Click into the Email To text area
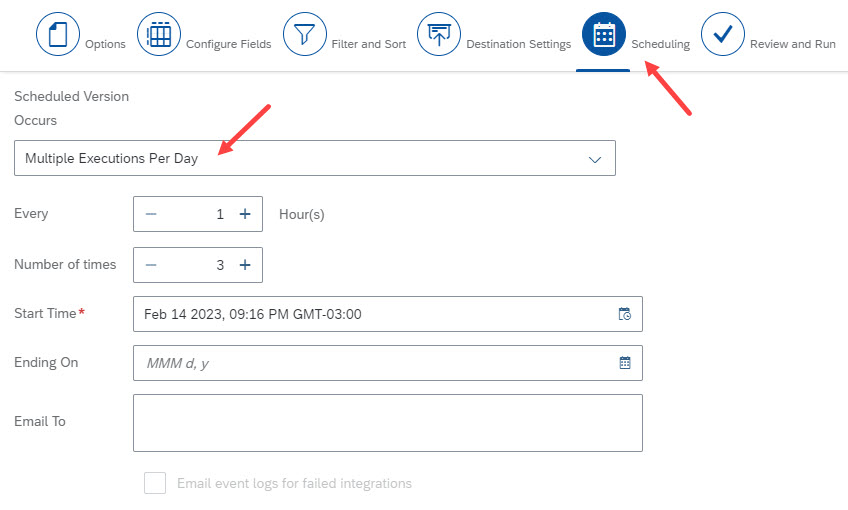 (x=388, y=423)
